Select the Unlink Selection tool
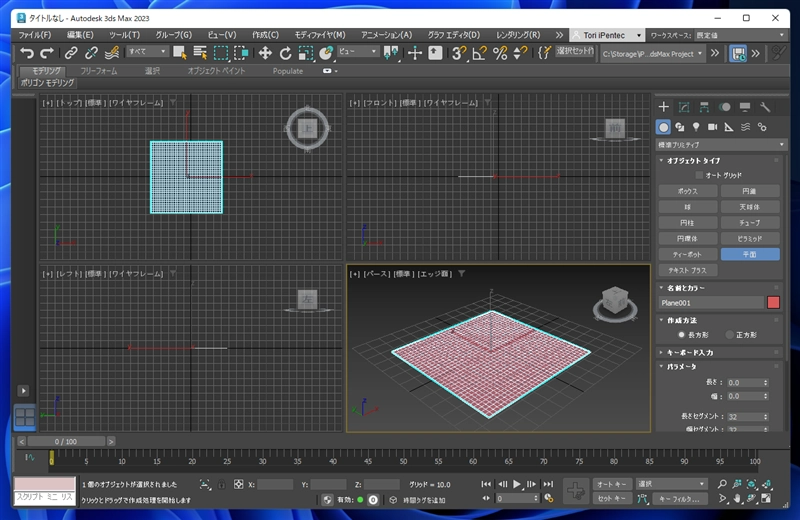 pyautogui.click(x=91, y=53)
